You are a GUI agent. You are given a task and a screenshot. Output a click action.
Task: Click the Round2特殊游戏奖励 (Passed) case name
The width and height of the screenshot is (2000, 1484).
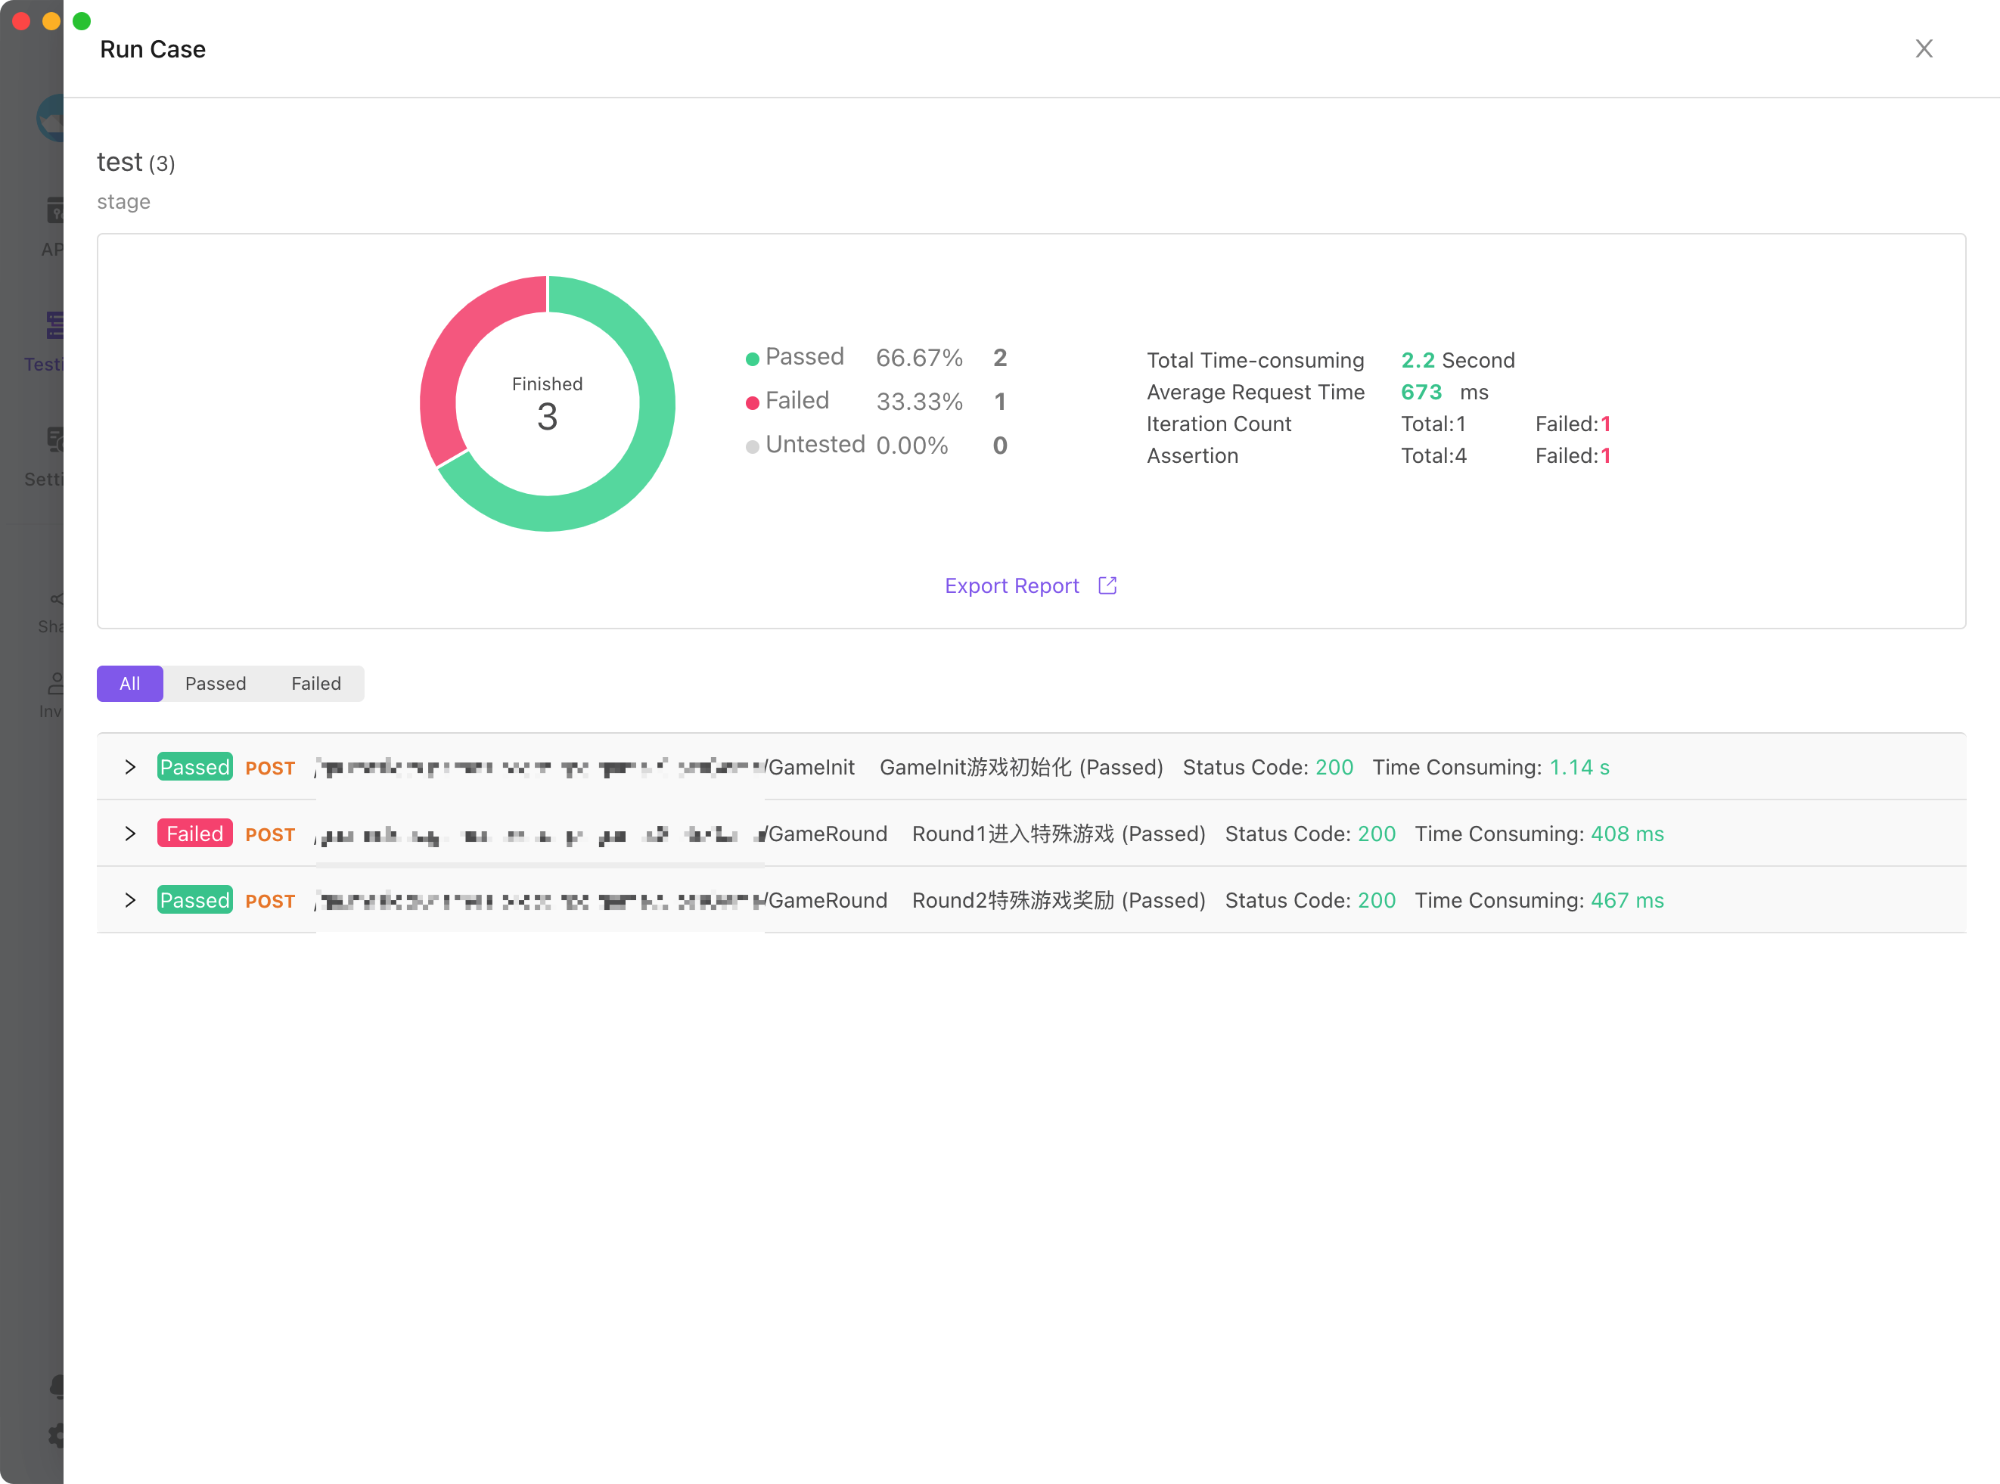1058,900
